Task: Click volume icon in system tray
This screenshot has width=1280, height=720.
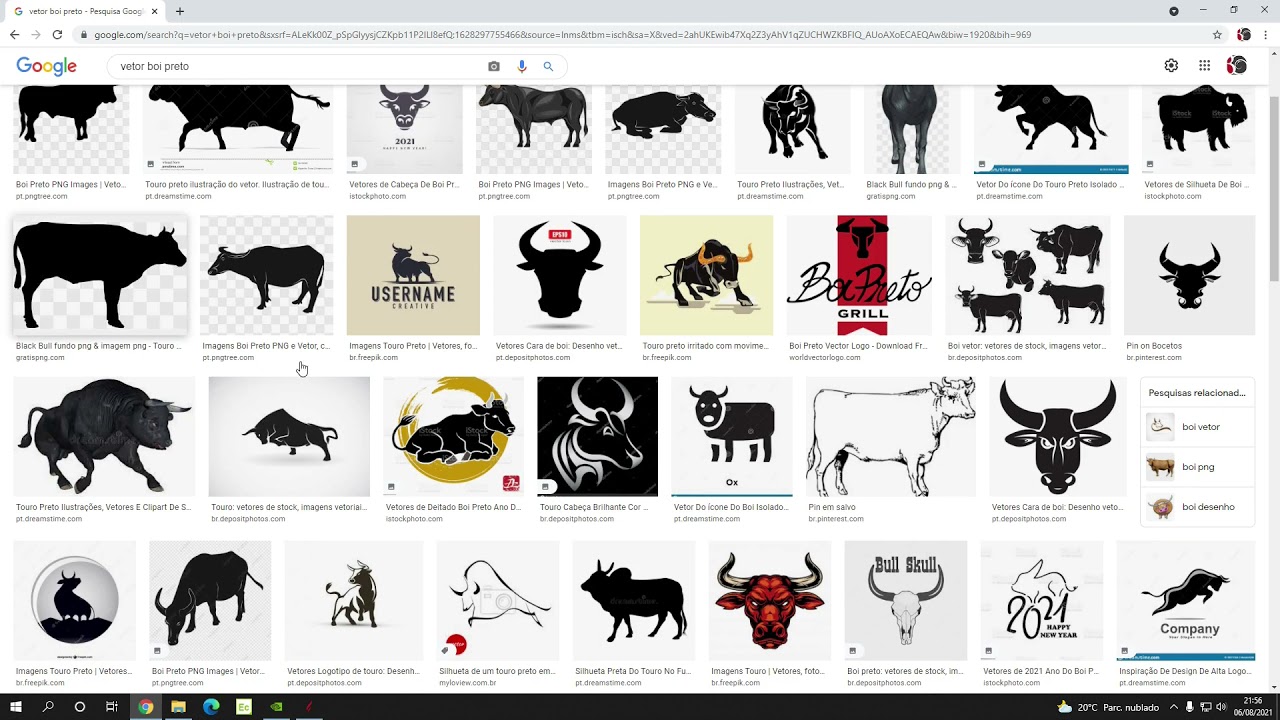Action: [x=1221, y=707]
